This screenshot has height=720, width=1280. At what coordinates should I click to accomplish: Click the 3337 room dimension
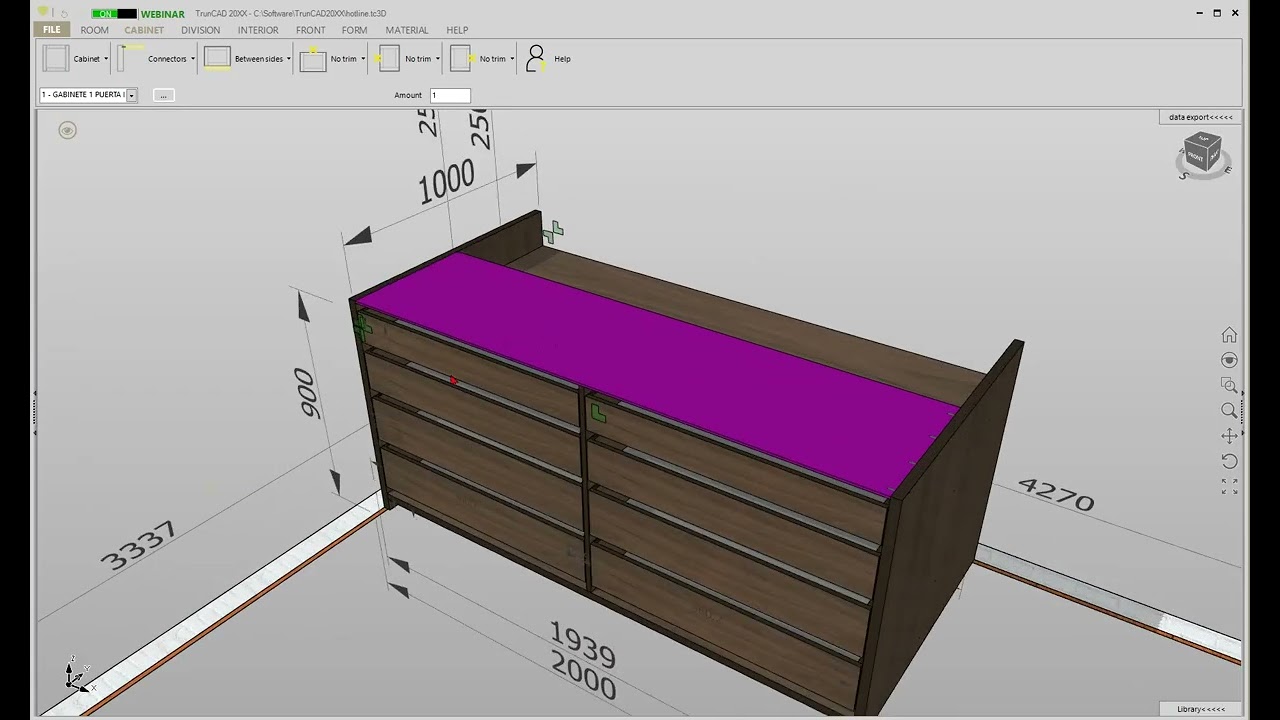point(139,545)
